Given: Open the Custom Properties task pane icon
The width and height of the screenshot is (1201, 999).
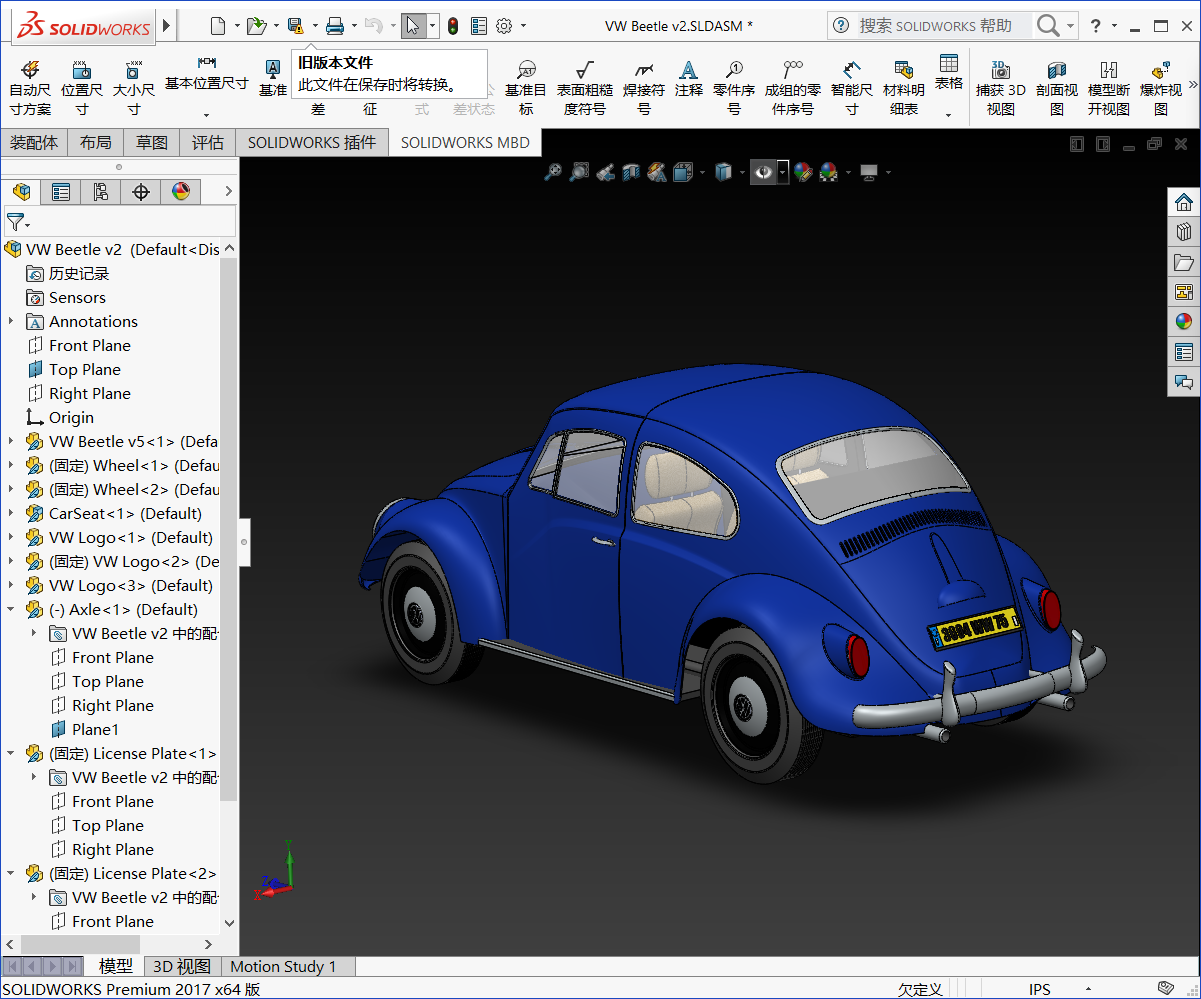Looking at the screenshot, I should click(x=1184, y=352).
